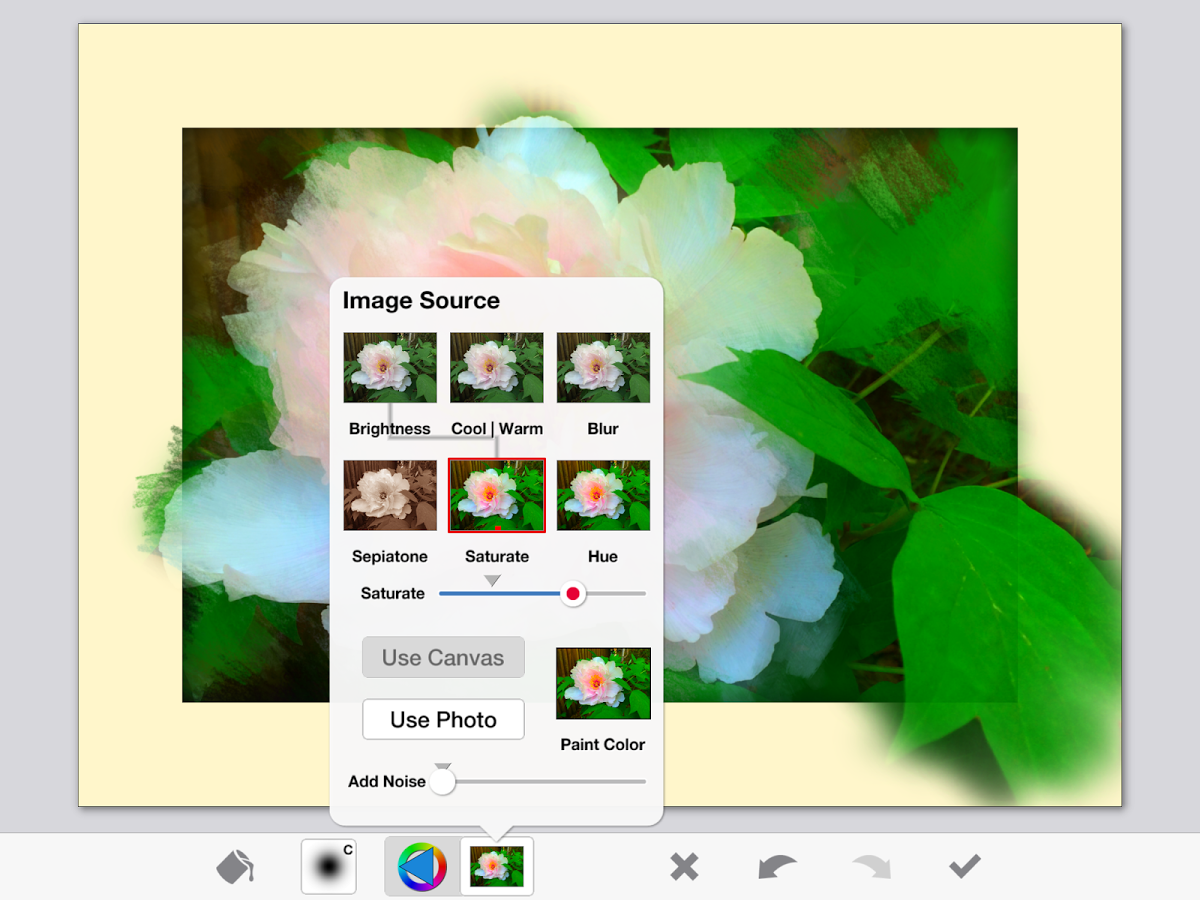The image size is (1200, 900).
Task: Click the selected Saturate preview thumbnail
Action: pyautogui.click(x=496, y=494)
